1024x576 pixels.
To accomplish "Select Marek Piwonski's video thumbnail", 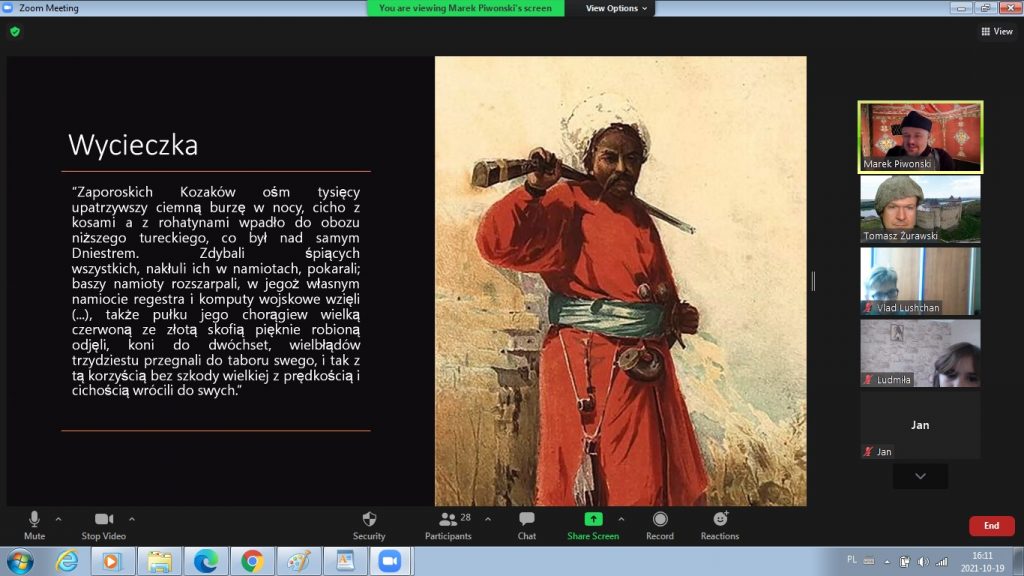I will [920, 137].
